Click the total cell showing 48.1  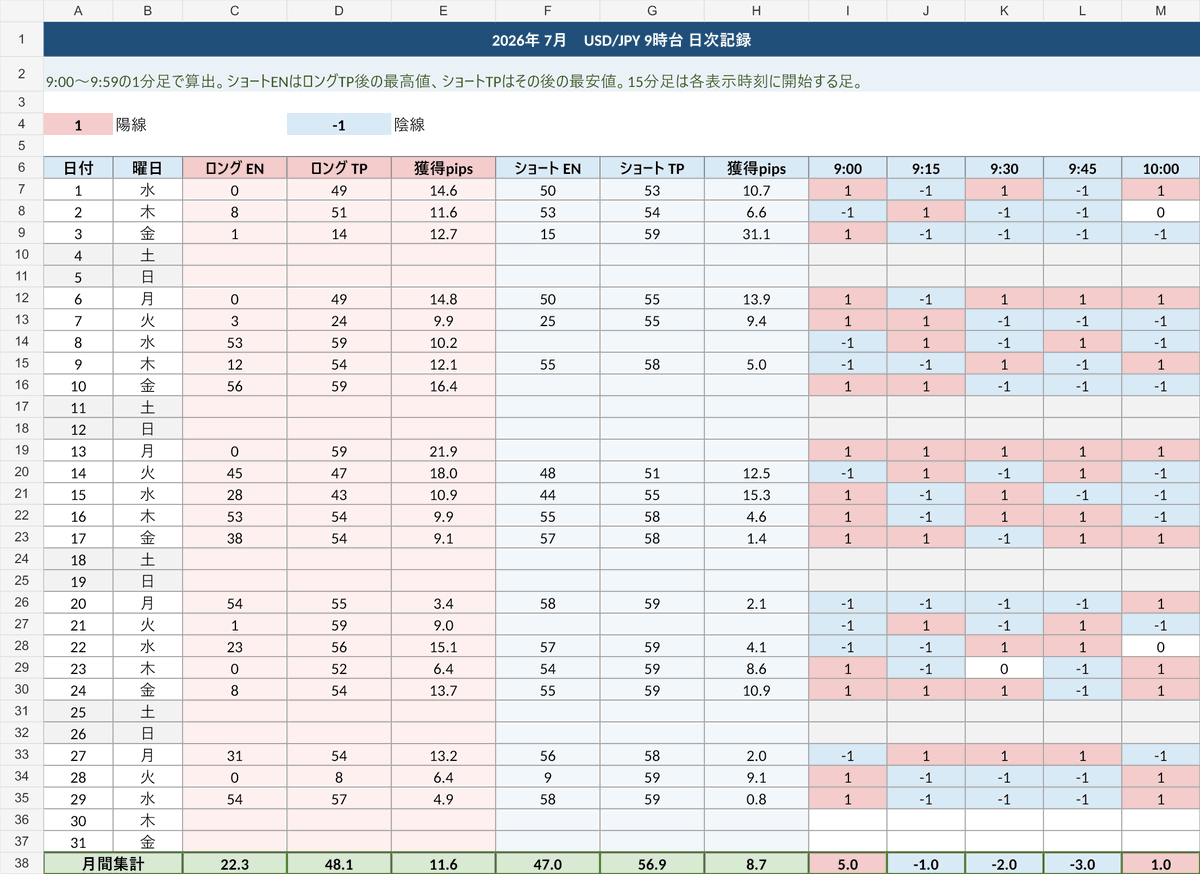coord(338,863)
